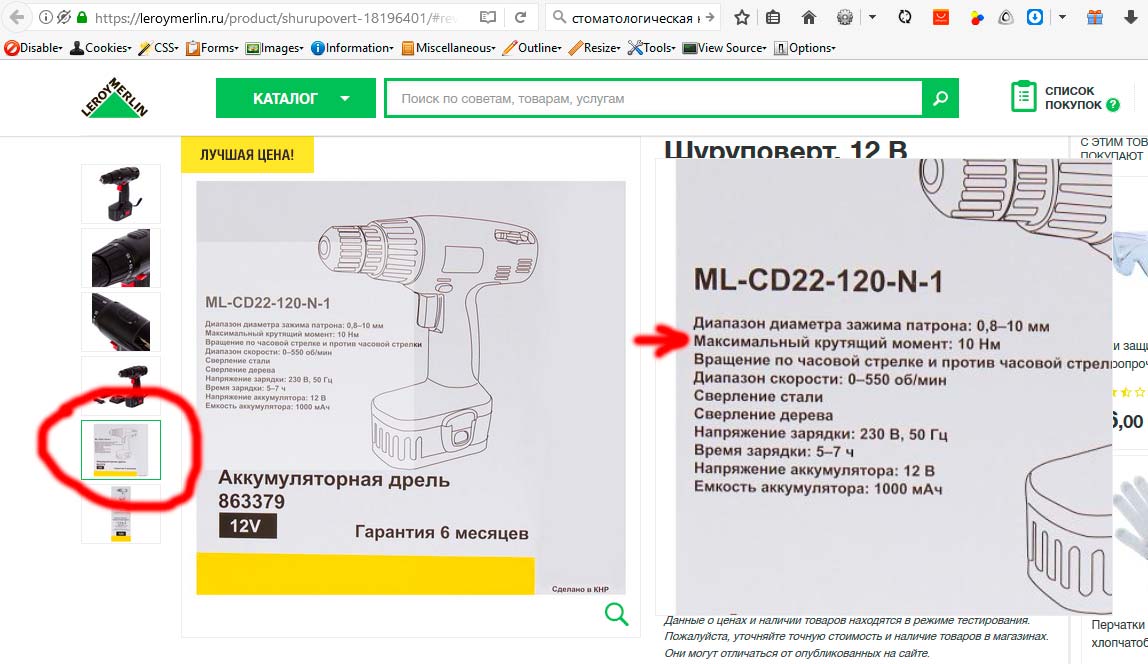This screenshot has width=1148, height=664.
Task: Select the sixth thumbnail with yellow label
Action: pos(121,514)
